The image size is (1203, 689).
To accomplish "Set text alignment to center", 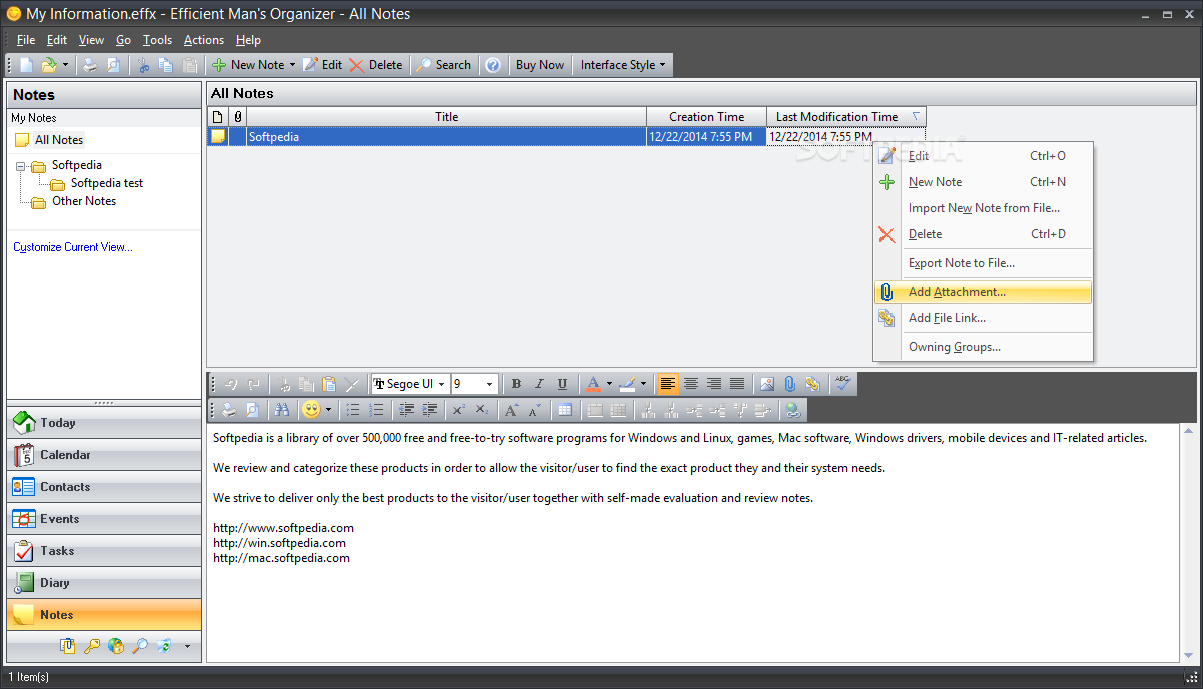I will (691, 384).
